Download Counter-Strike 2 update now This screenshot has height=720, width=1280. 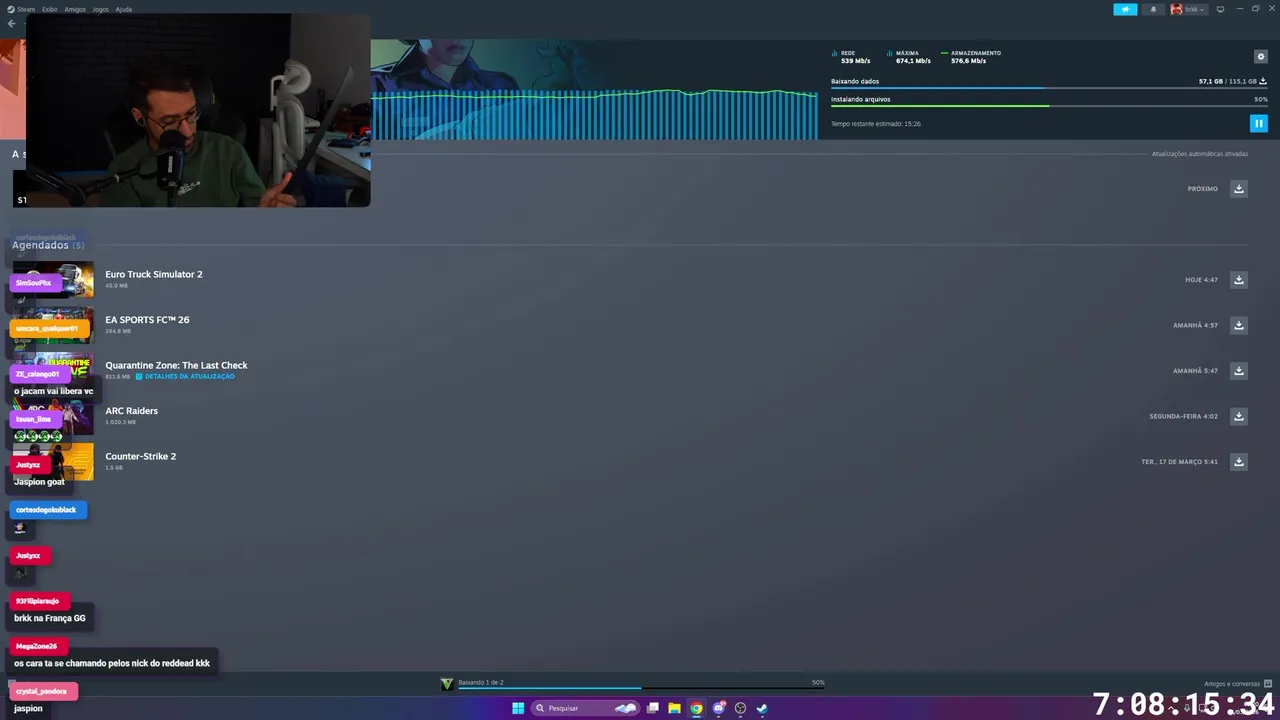coord(1238,462)
